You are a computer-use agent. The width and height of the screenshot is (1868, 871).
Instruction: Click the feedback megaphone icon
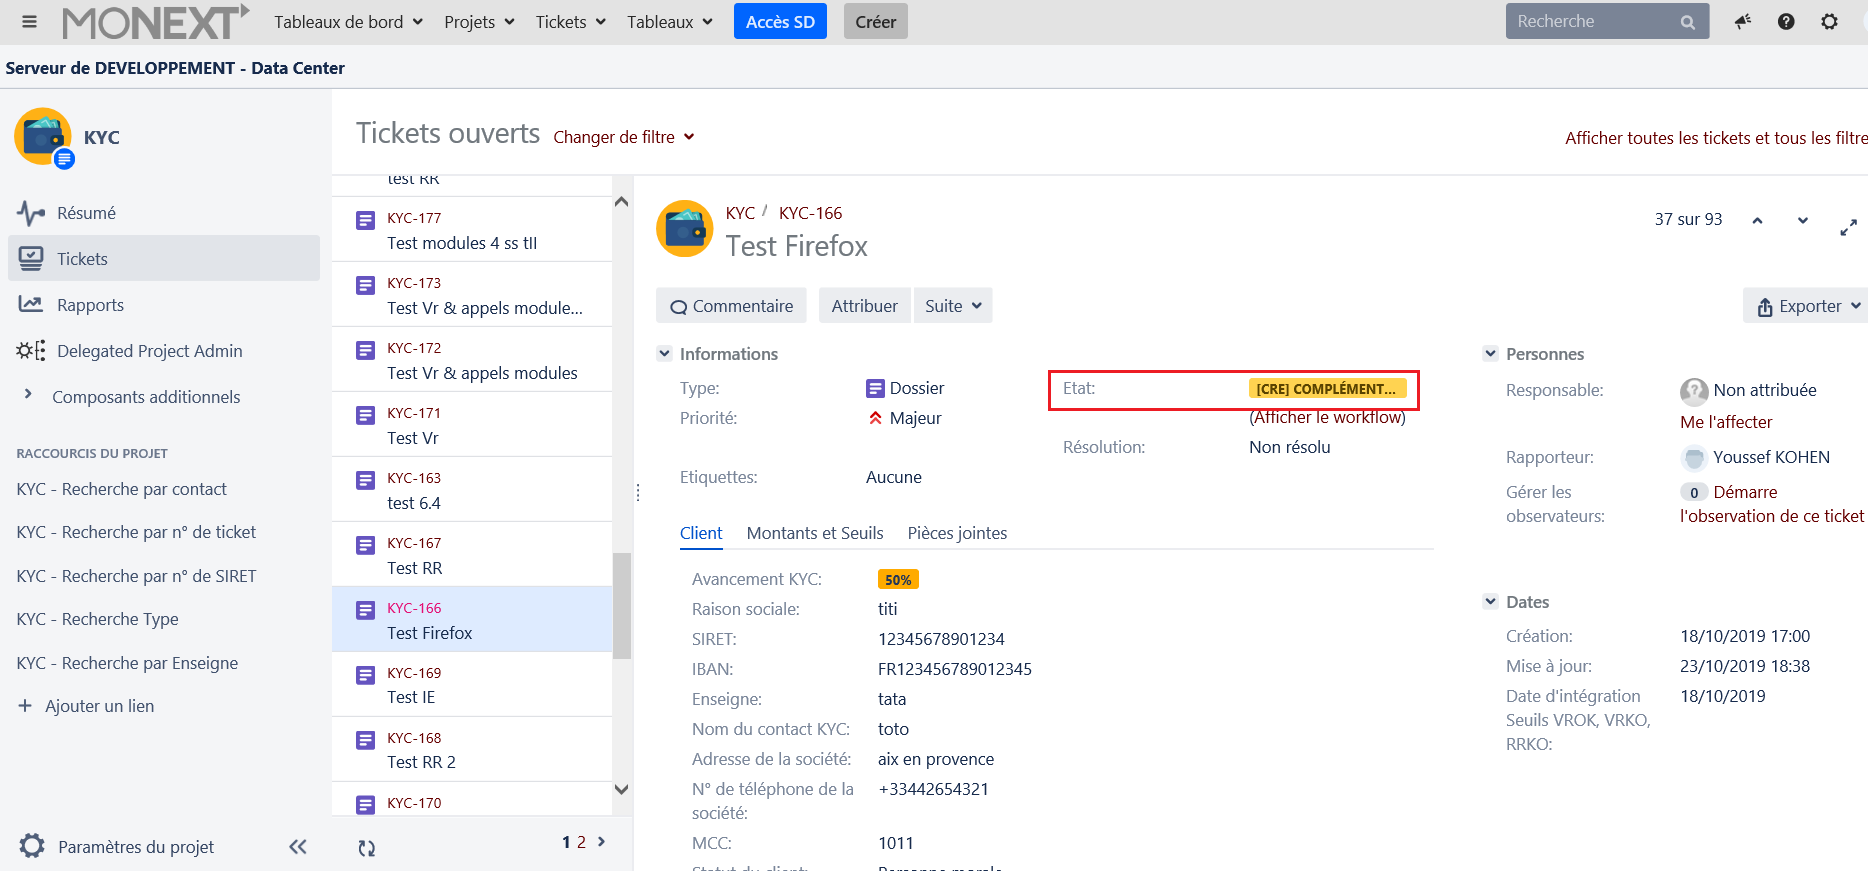click(x=1743, y=22)
